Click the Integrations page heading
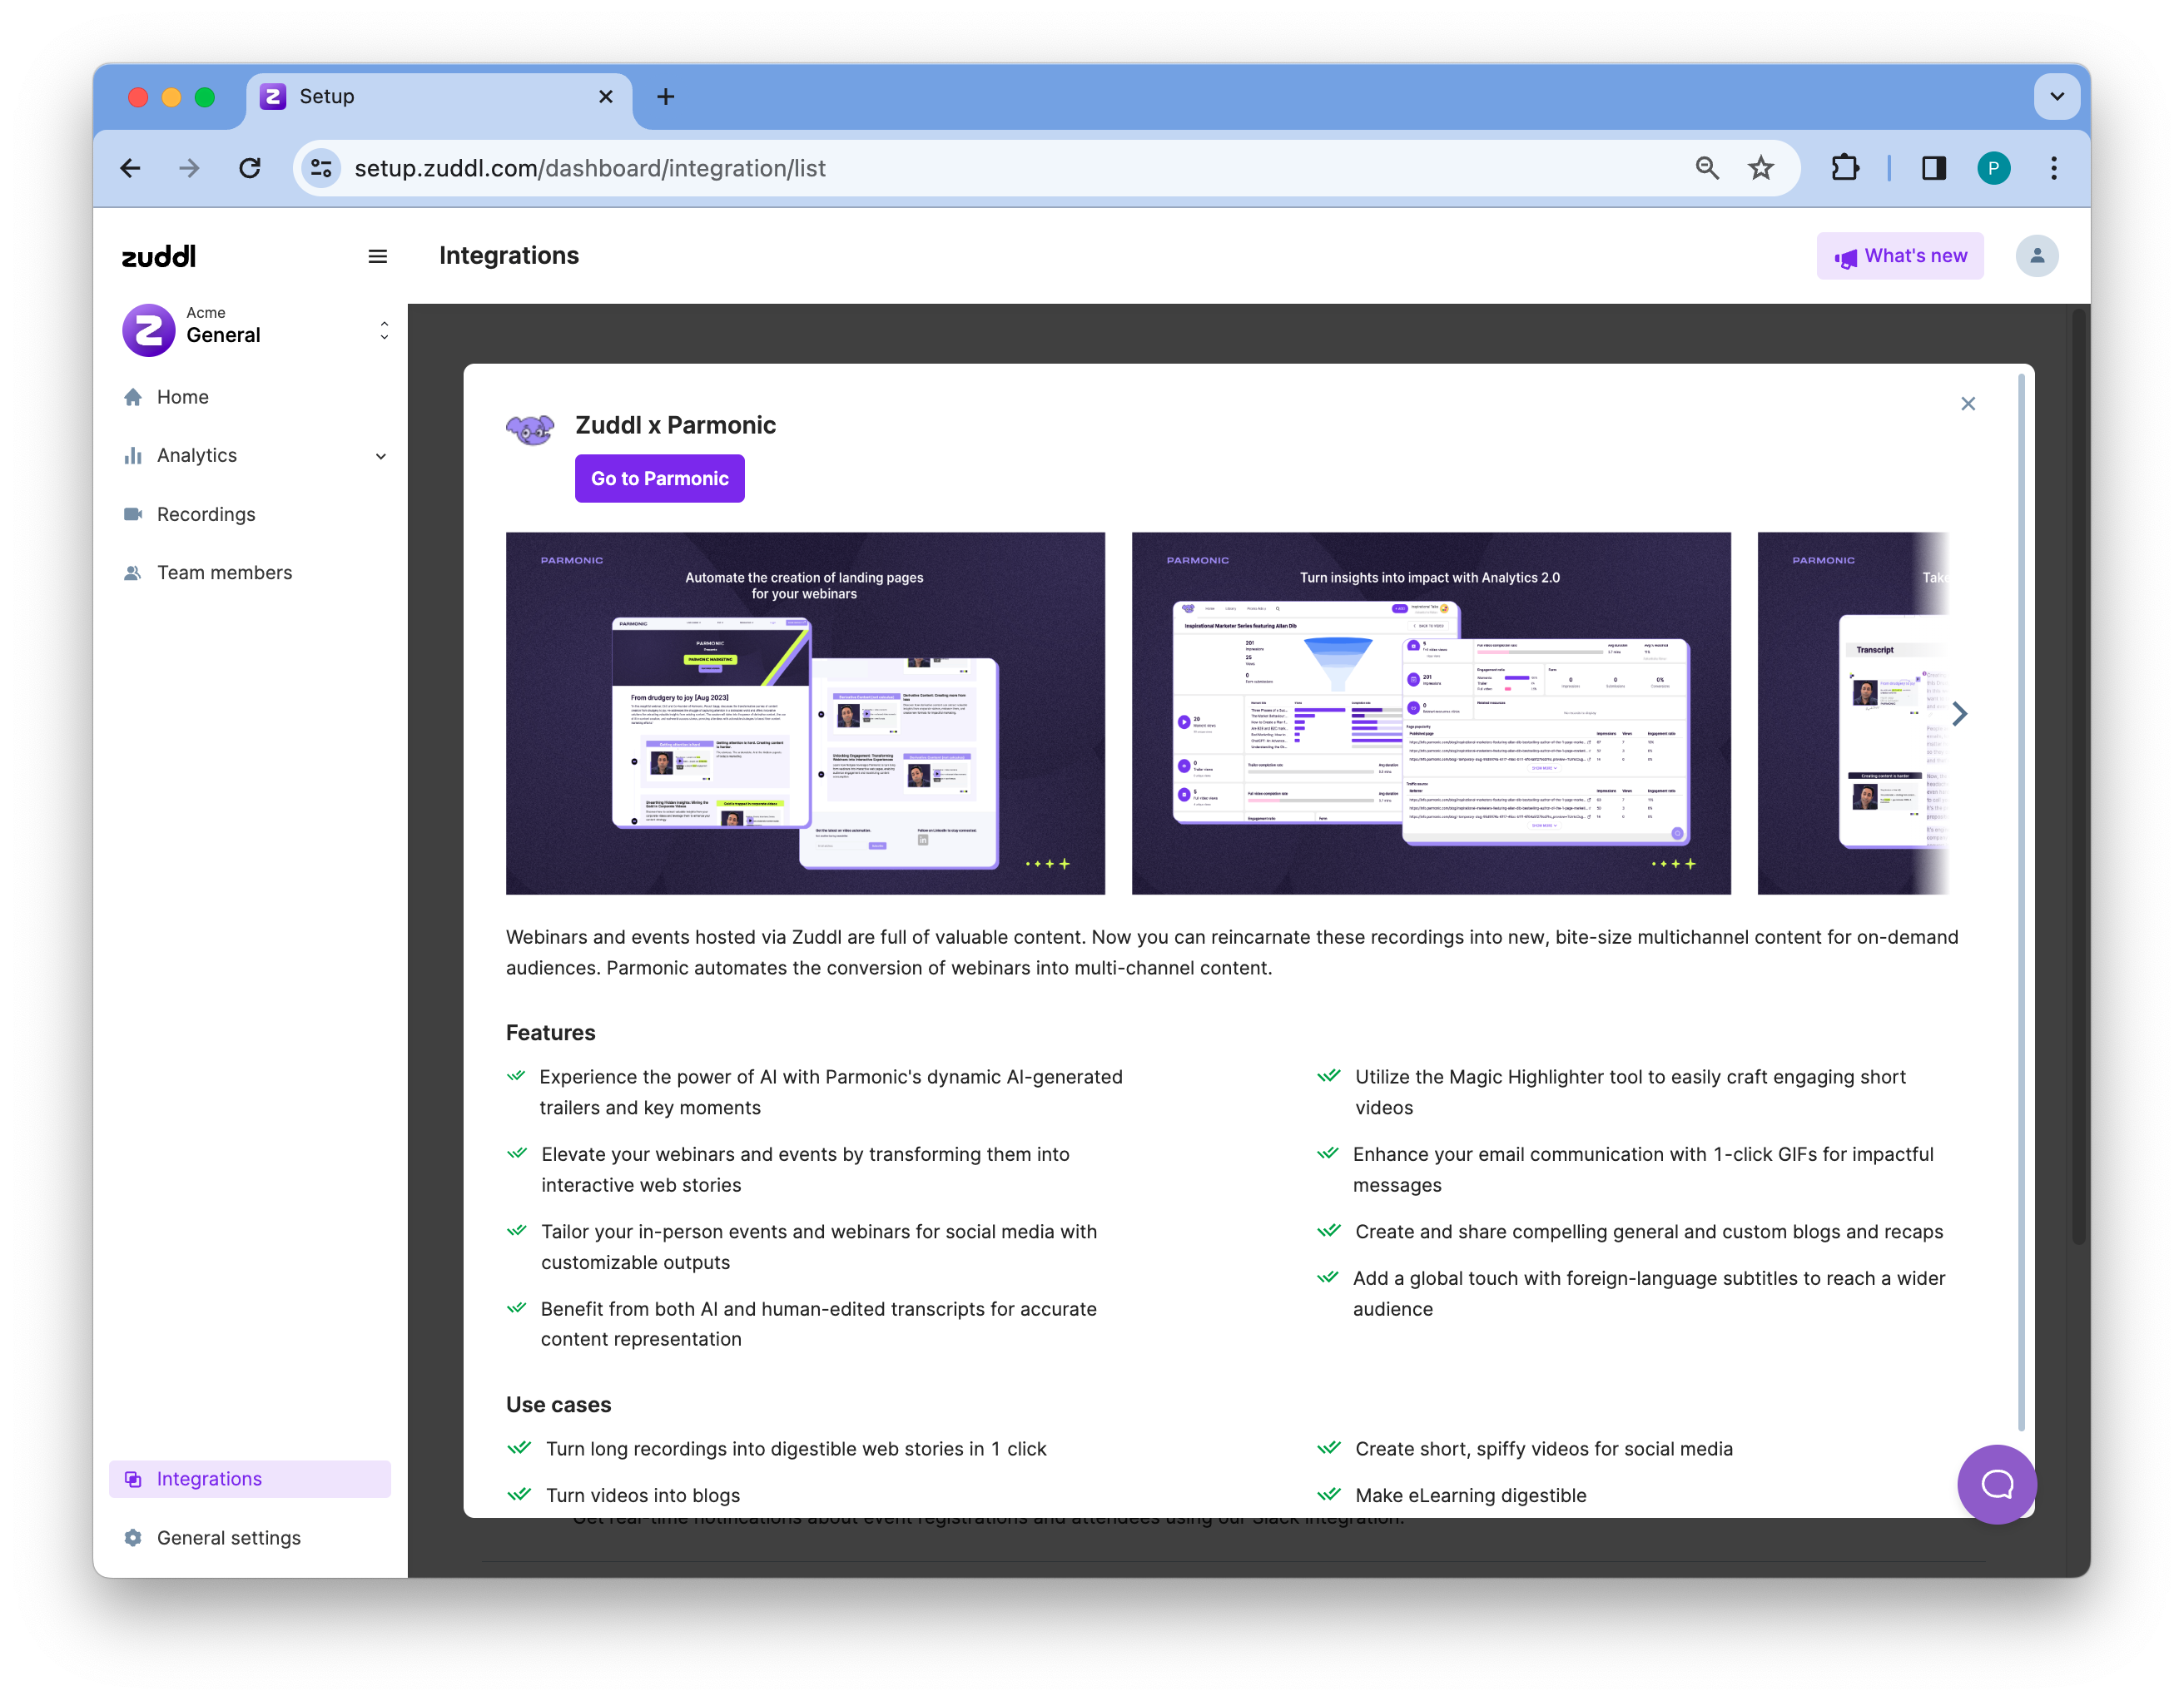The height and width of the screenshot is (1701, 2184). point(509,256)
